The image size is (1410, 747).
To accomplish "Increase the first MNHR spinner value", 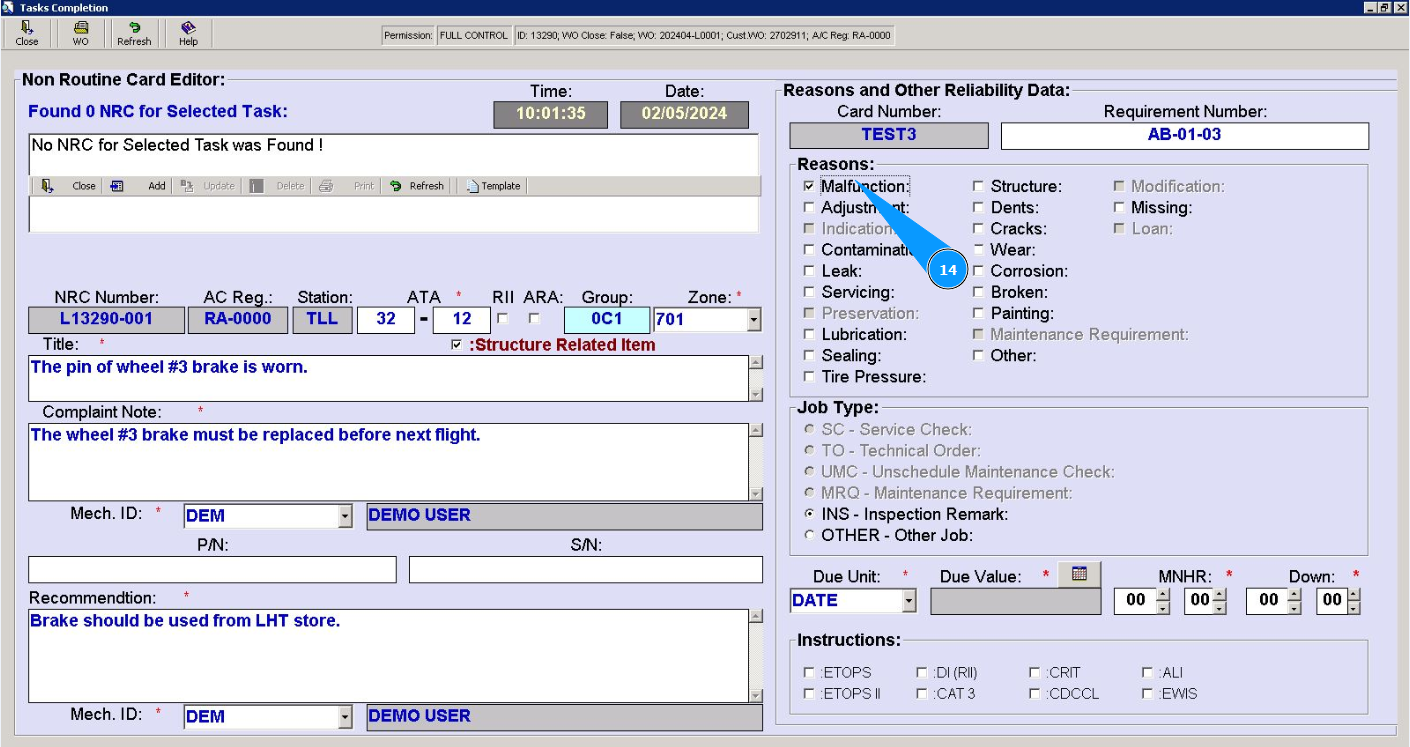I will [x=1162, y=594].
